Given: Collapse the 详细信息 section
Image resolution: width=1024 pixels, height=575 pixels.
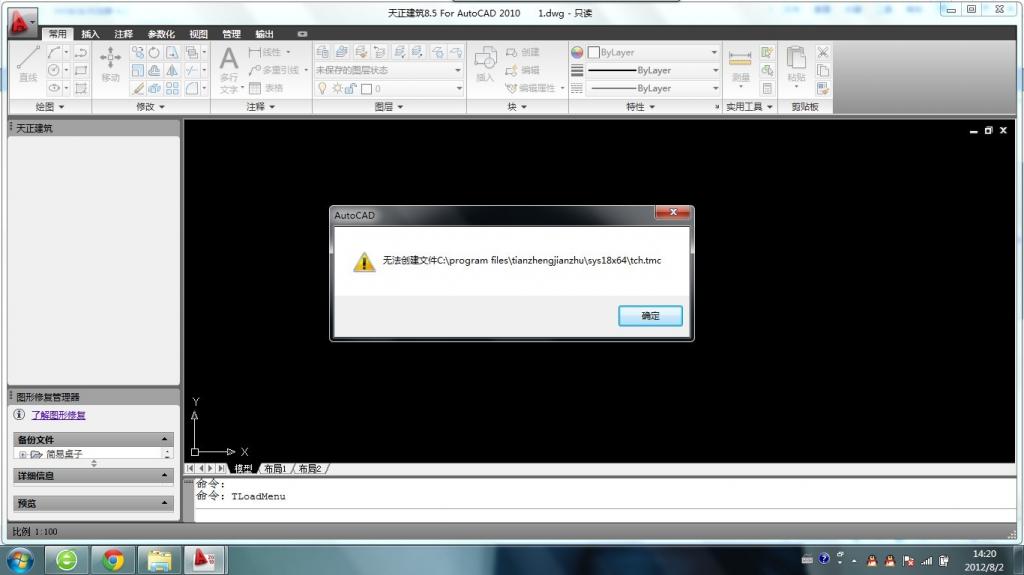Looking at the screenshot, I should [165, 475].
